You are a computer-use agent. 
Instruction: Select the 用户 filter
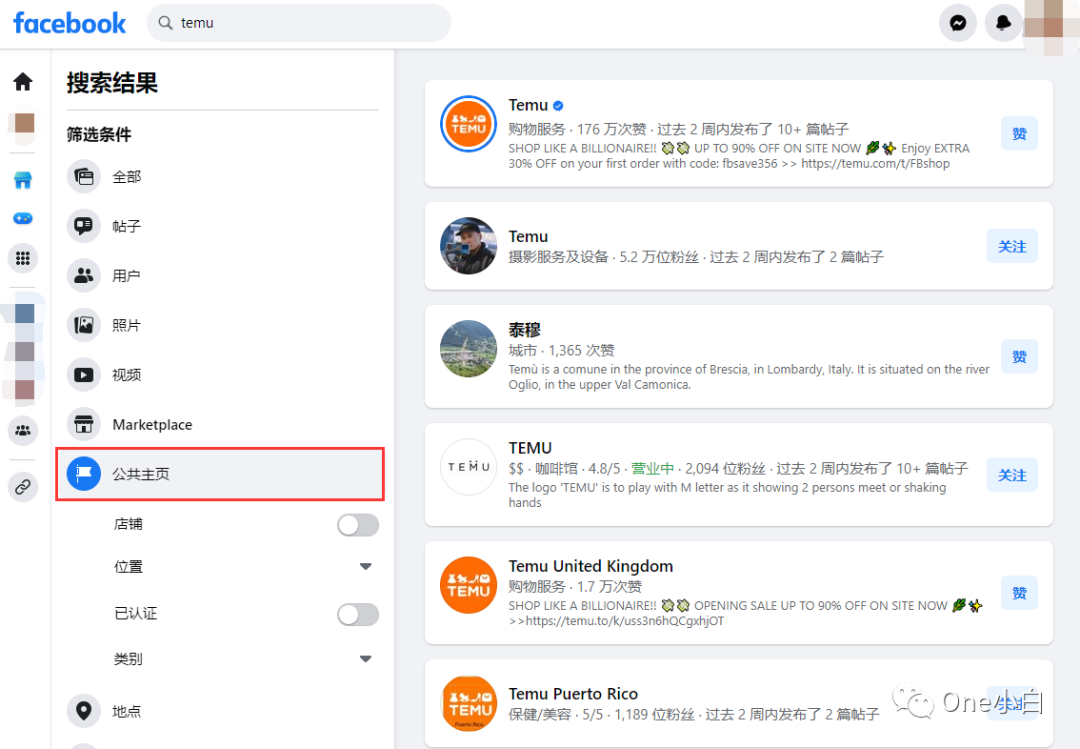point(222,276)
